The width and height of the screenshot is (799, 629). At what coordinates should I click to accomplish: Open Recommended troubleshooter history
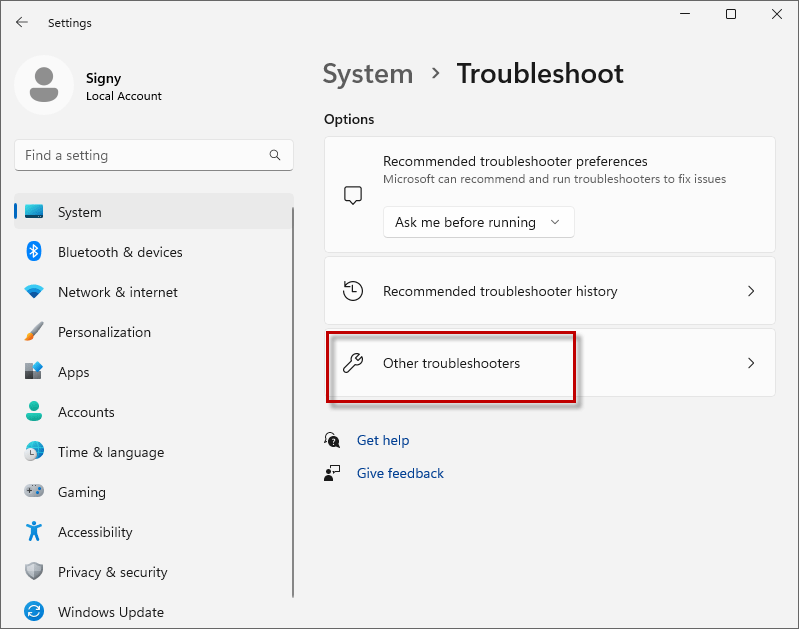coord(550,291)
